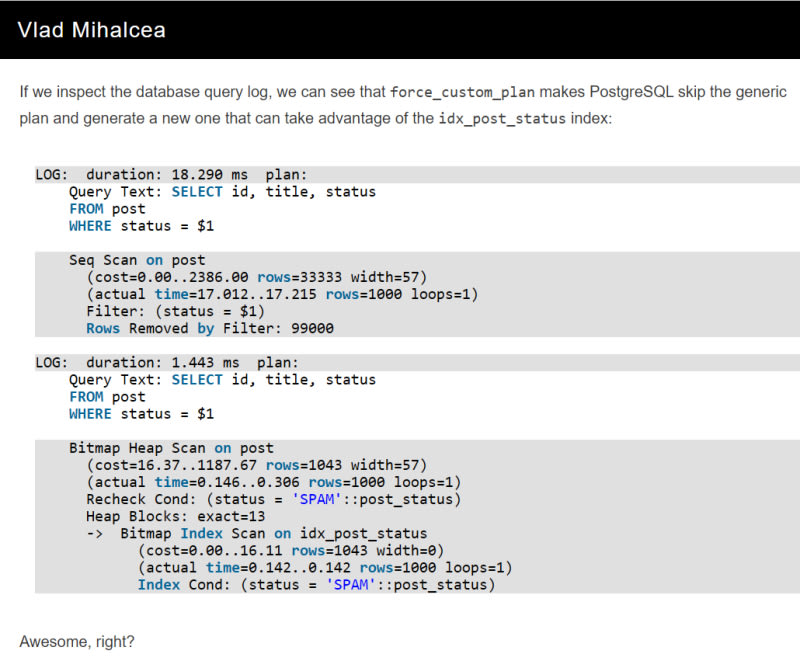The width and height of the screenshot is (800, 668).
Task: Click the Vlad Mihalcea site title
Action: click(92, 30)
